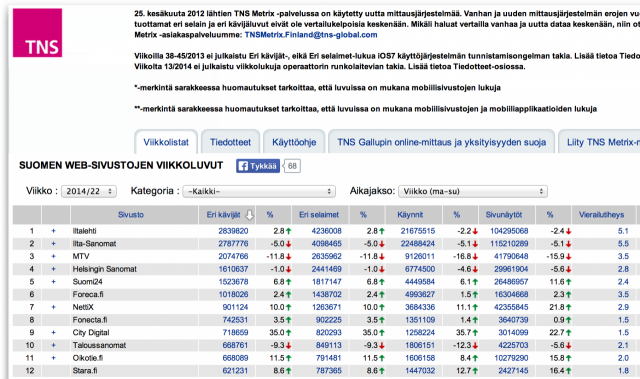Click Oikotie.fi visitor count 668069

[x=235, y=358]
